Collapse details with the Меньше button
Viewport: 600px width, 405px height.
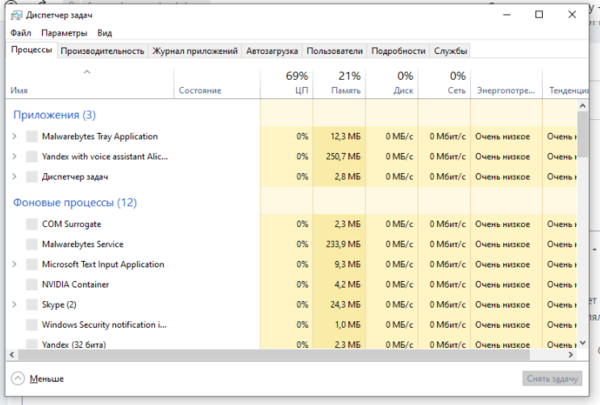point(38,379)
